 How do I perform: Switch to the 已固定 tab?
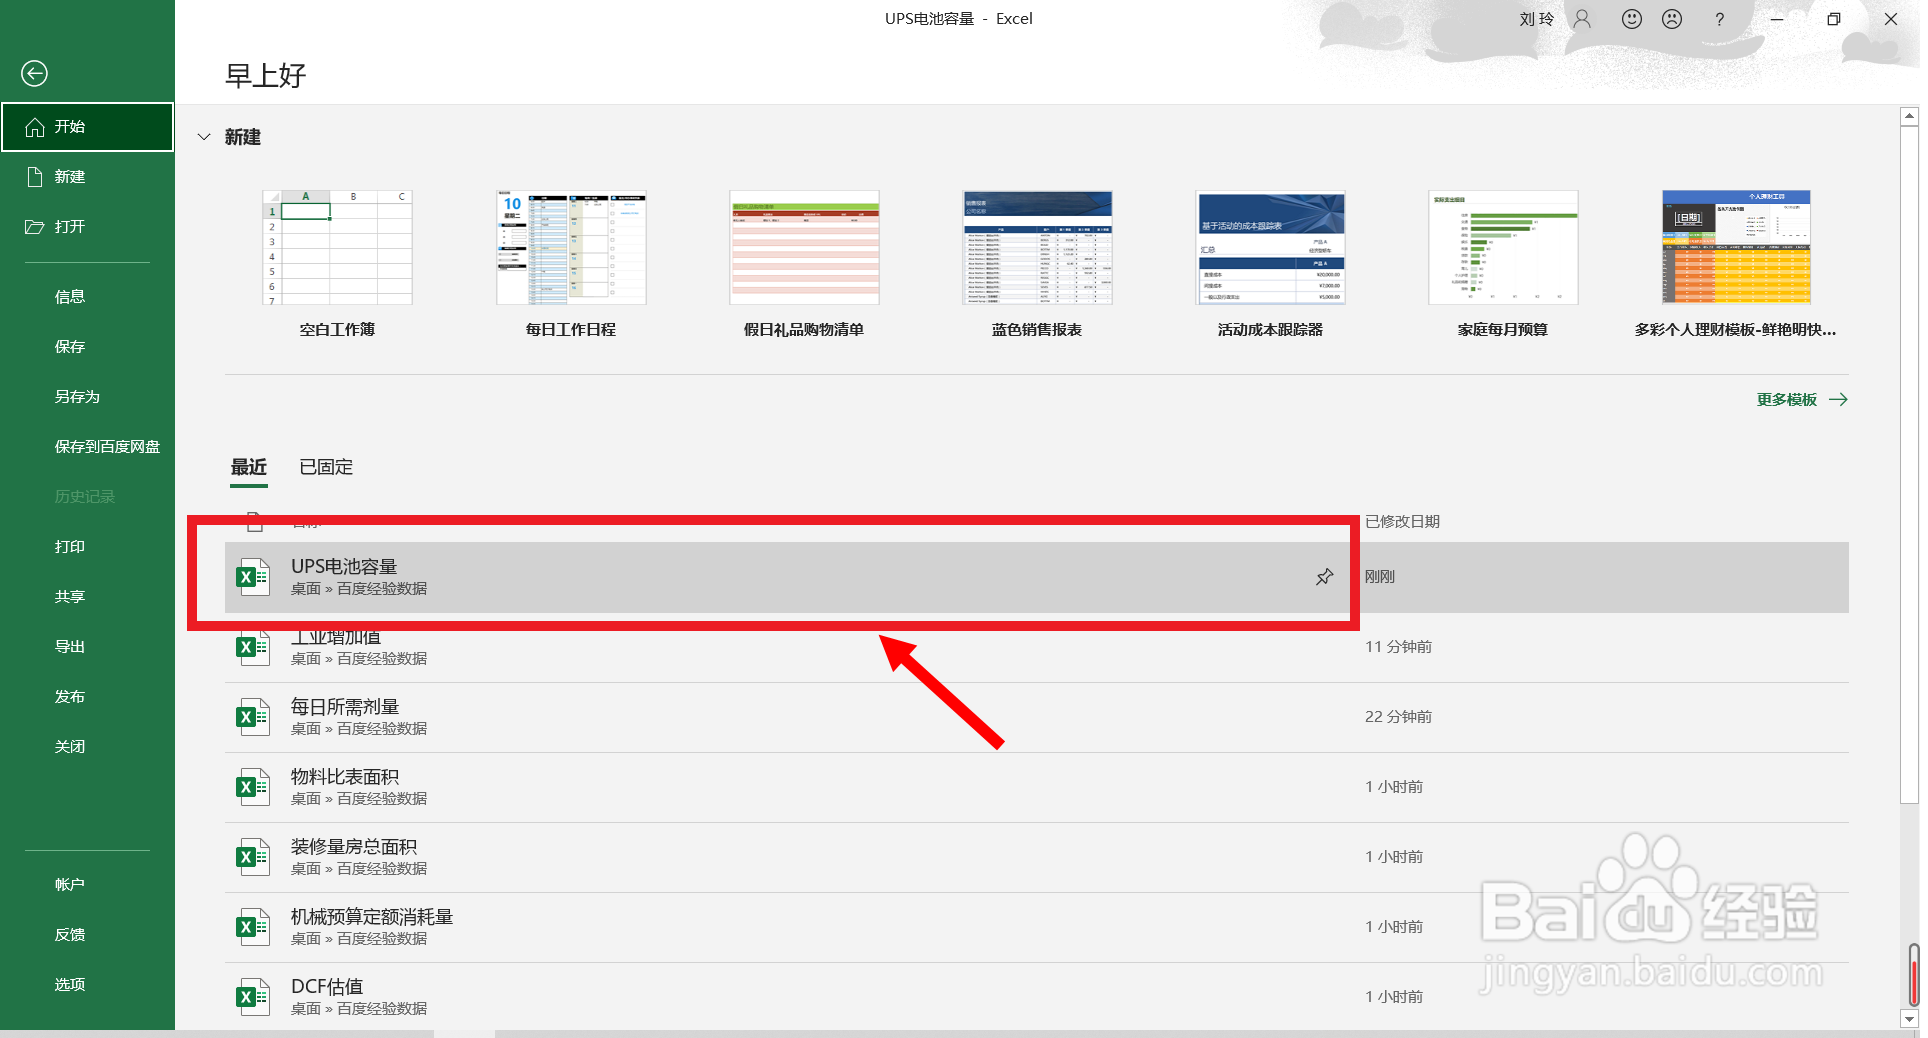coord(326,467)
